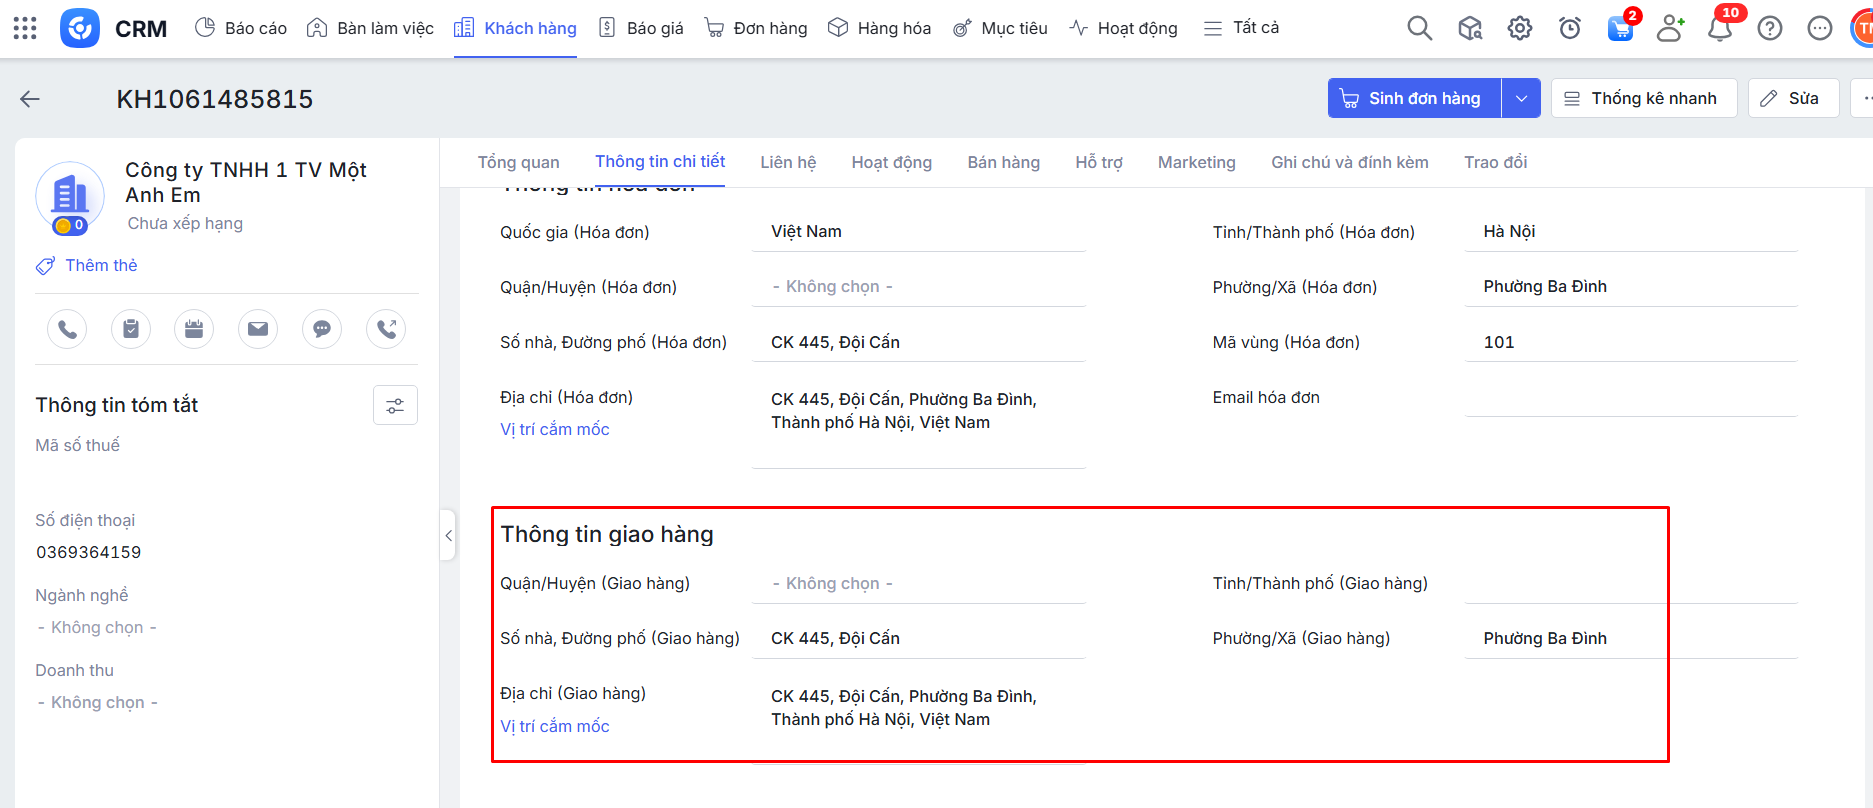The width and height of the screenshot is (1873, 808).
Task: Click the add user icon in top bar
Action: pyautogui.click(x=1670, y=28)
